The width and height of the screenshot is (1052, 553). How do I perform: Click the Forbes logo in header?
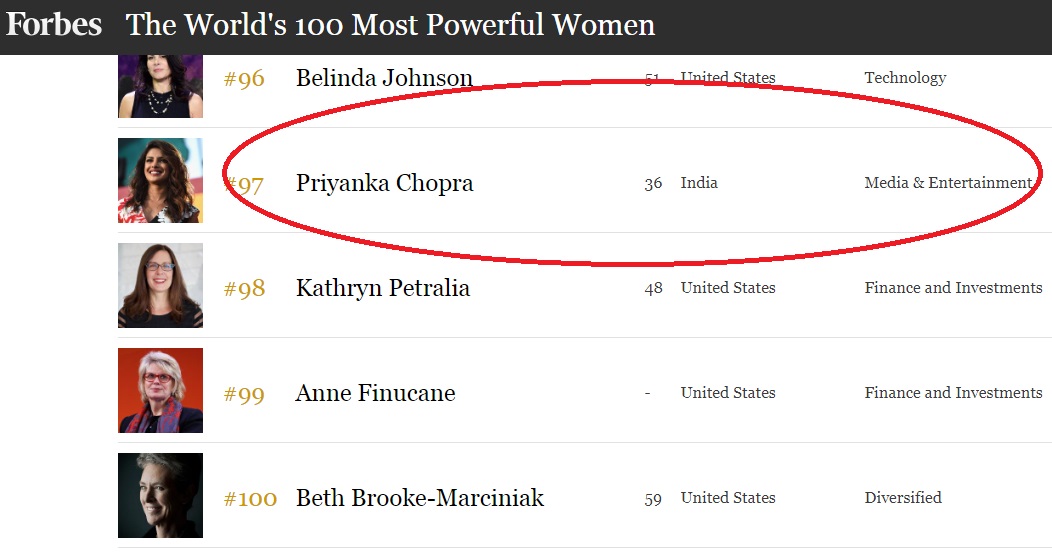(54, 25)
